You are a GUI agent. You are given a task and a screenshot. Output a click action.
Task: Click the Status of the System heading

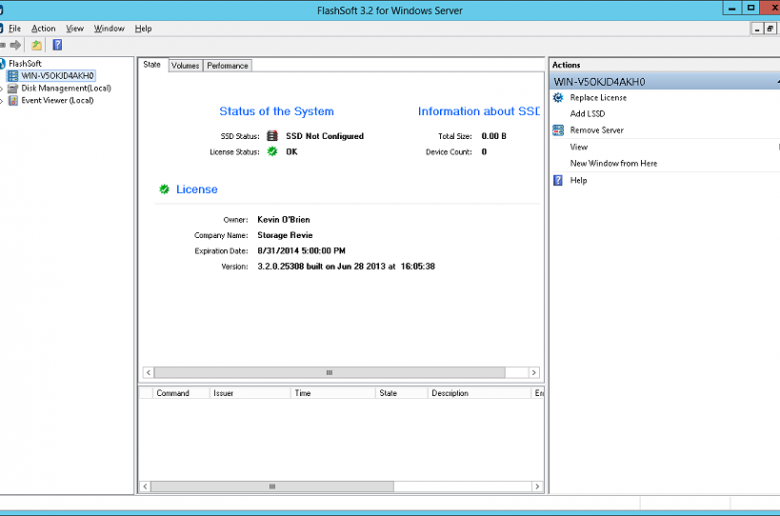277,111
